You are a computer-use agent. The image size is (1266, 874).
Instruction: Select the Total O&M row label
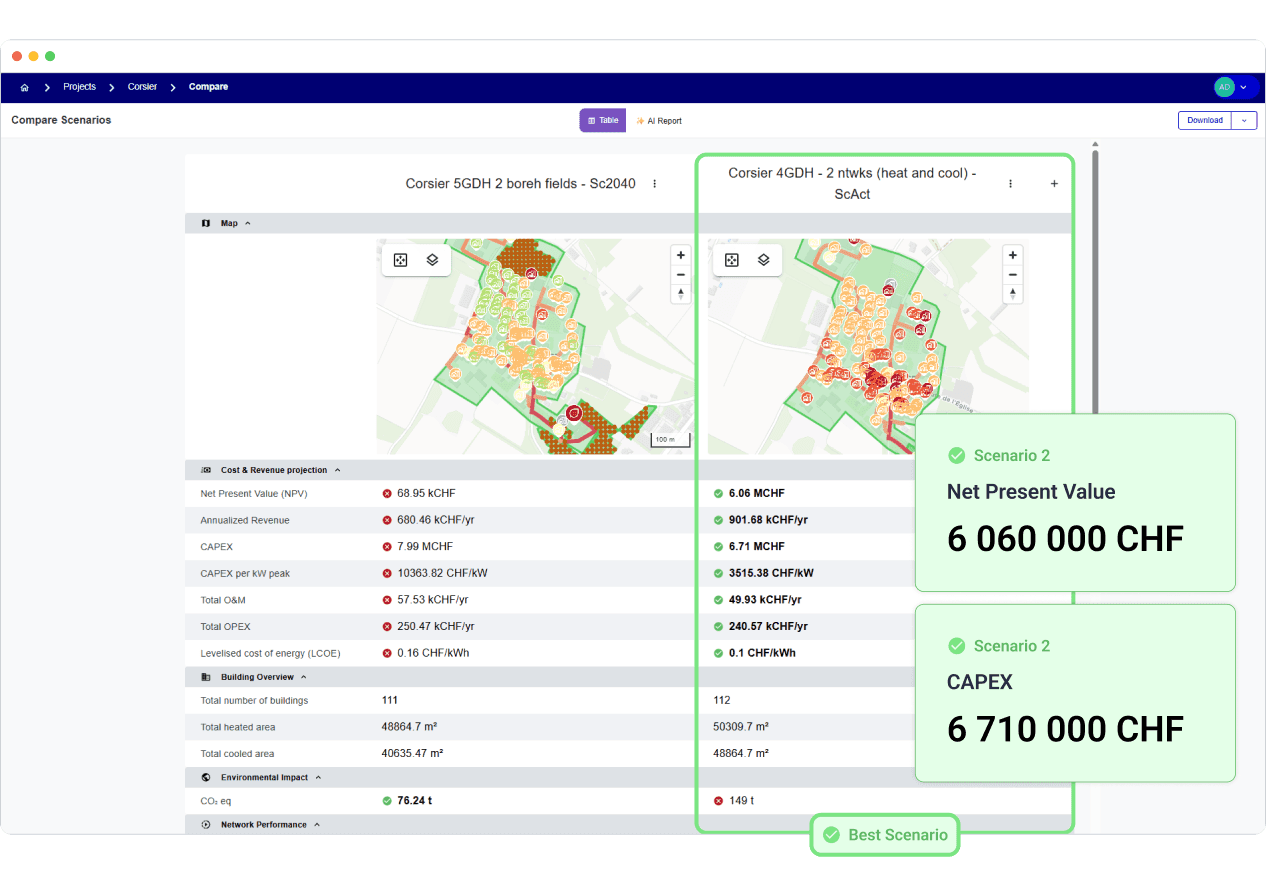click(223, 600)
